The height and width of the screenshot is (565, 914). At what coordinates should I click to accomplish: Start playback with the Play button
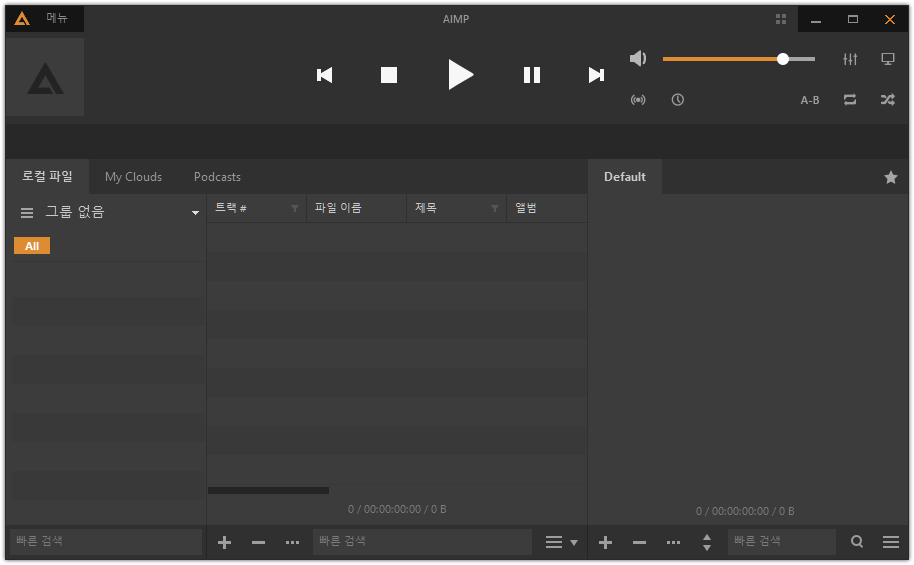tap(460, 75)
